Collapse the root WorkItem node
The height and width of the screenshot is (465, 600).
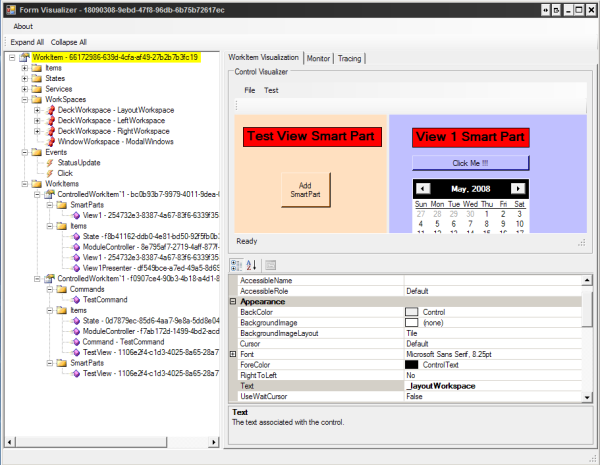click(x=12, y=57)
